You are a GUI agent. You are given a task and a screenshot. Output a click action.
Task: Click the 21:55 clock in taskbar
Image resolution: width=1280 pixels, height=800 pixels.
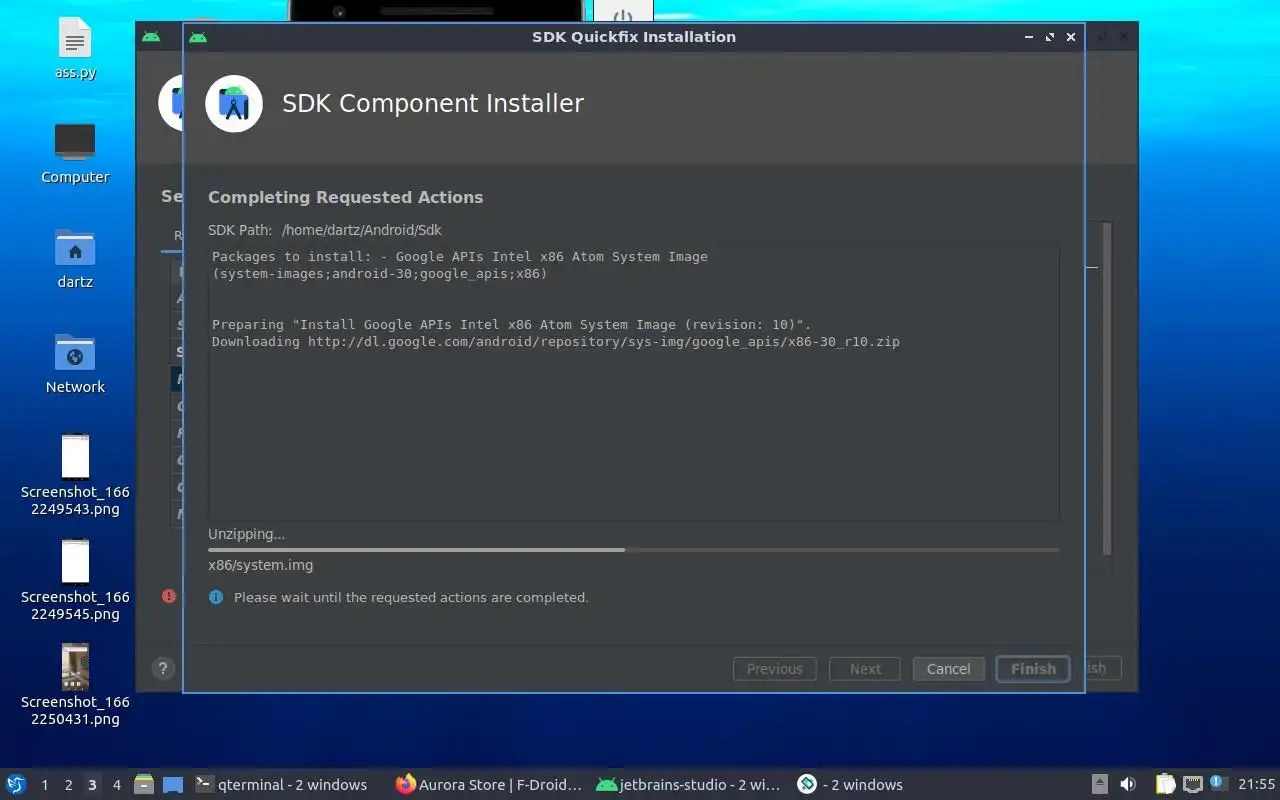click(x=1256, y=785)
